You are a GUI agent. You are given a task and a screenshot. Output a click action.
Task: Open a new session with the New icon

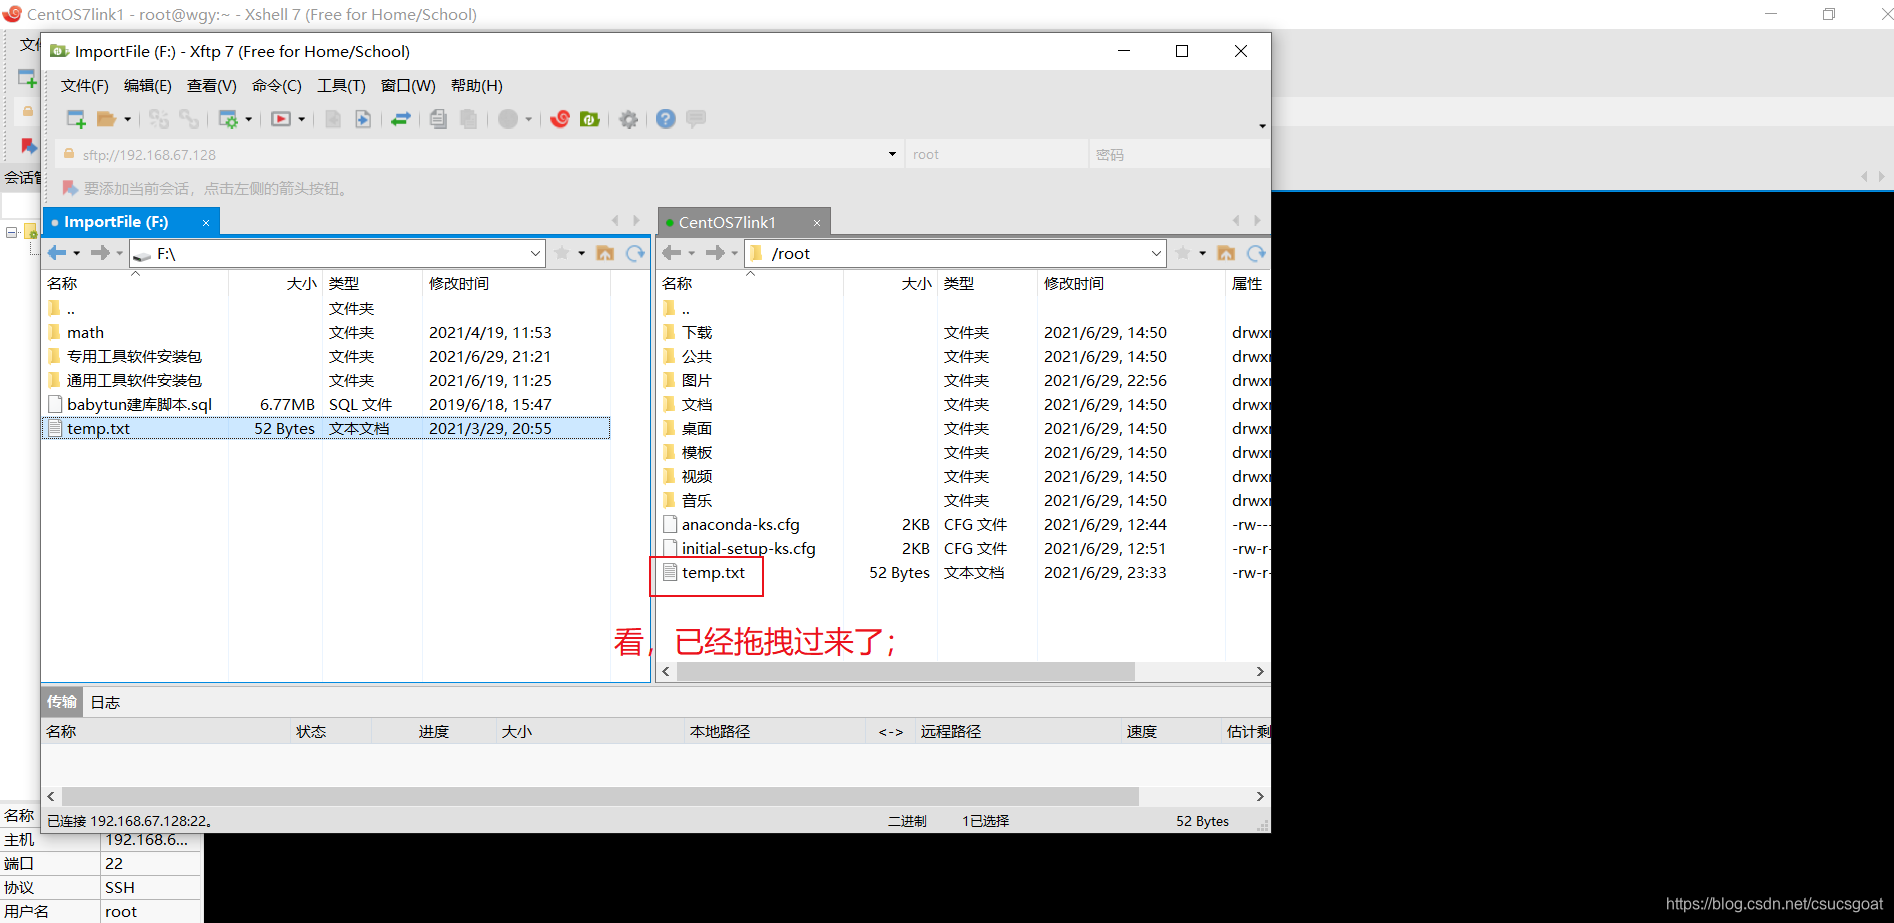pyautogui.click(x=75, y=119)
